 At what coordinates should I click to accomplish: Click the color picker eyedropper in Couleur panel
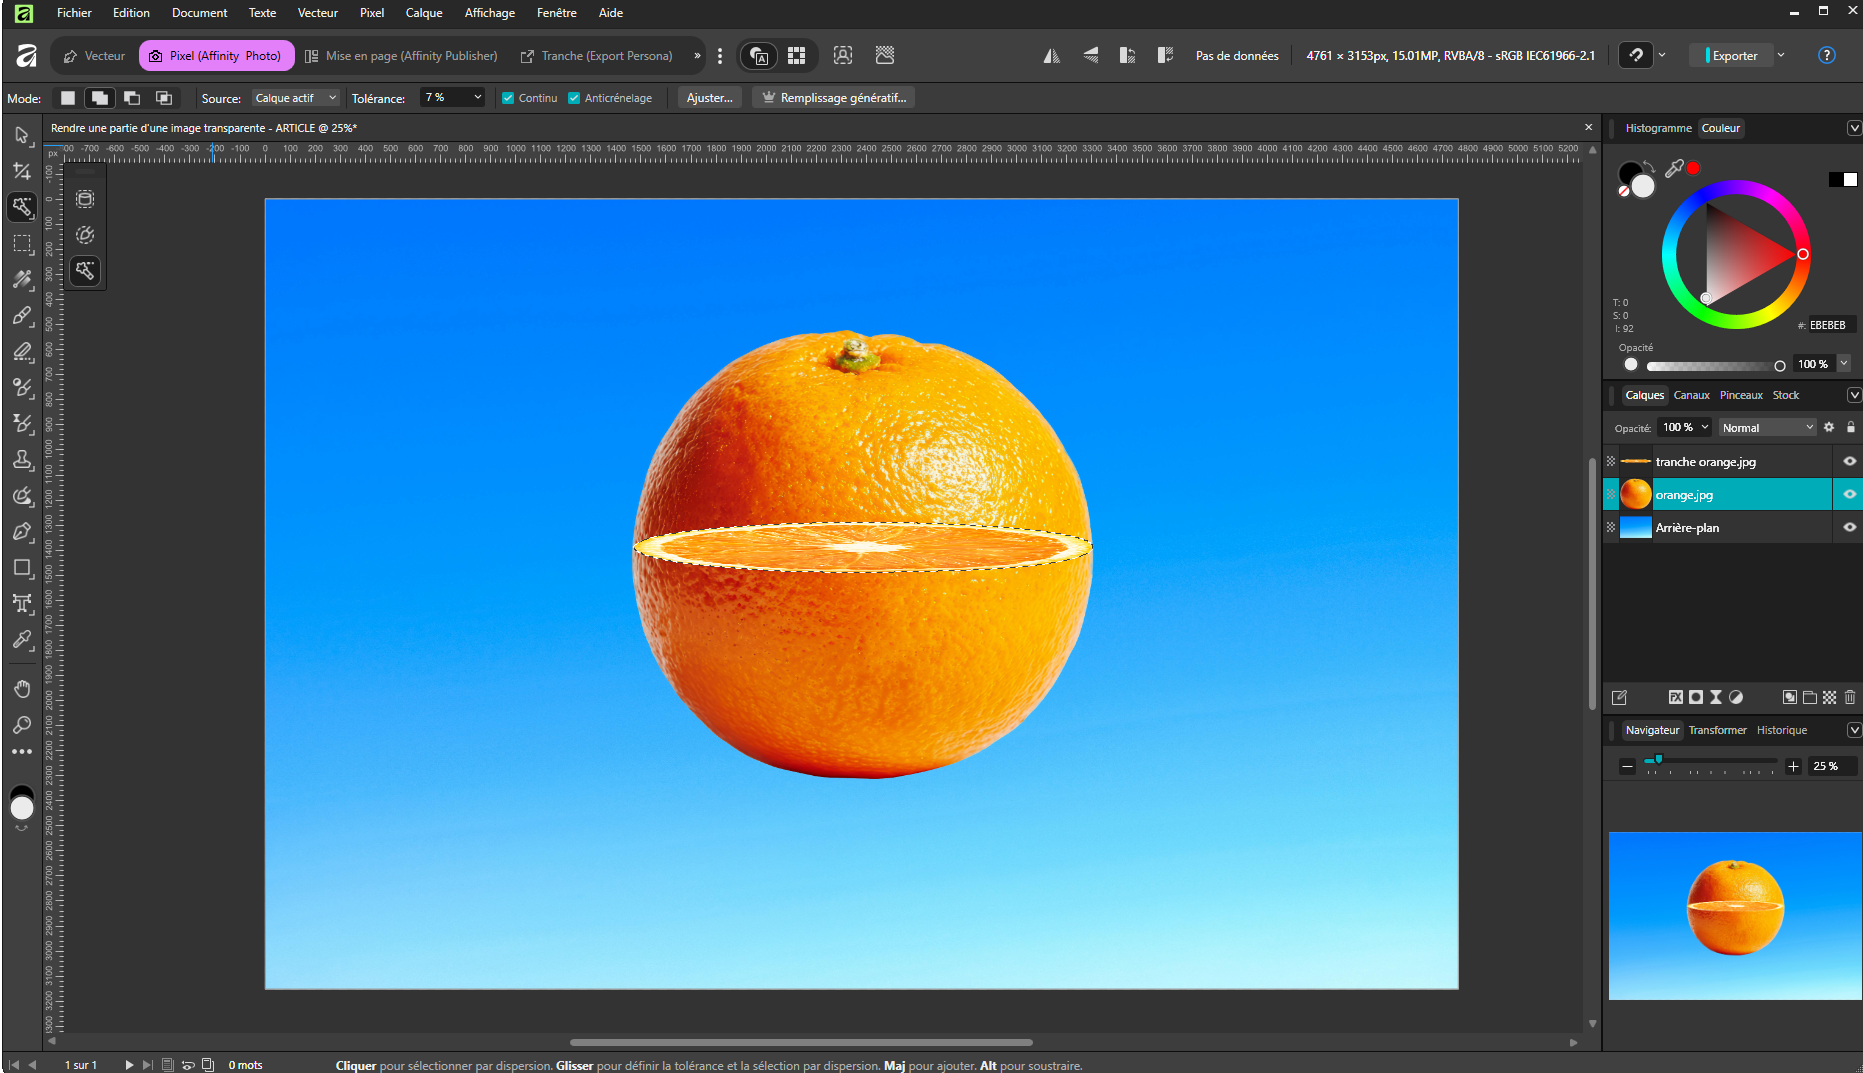coord(1674,168)
